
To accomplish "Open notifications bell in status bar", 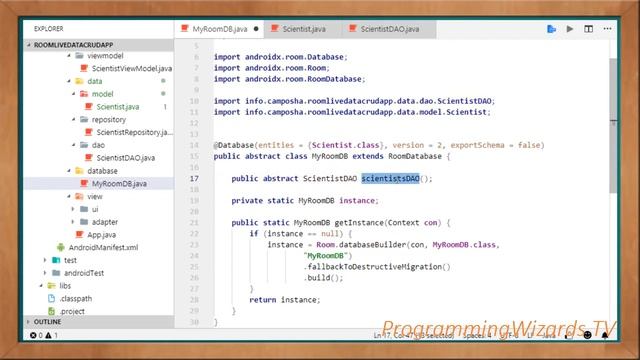I will coord(605,336).
